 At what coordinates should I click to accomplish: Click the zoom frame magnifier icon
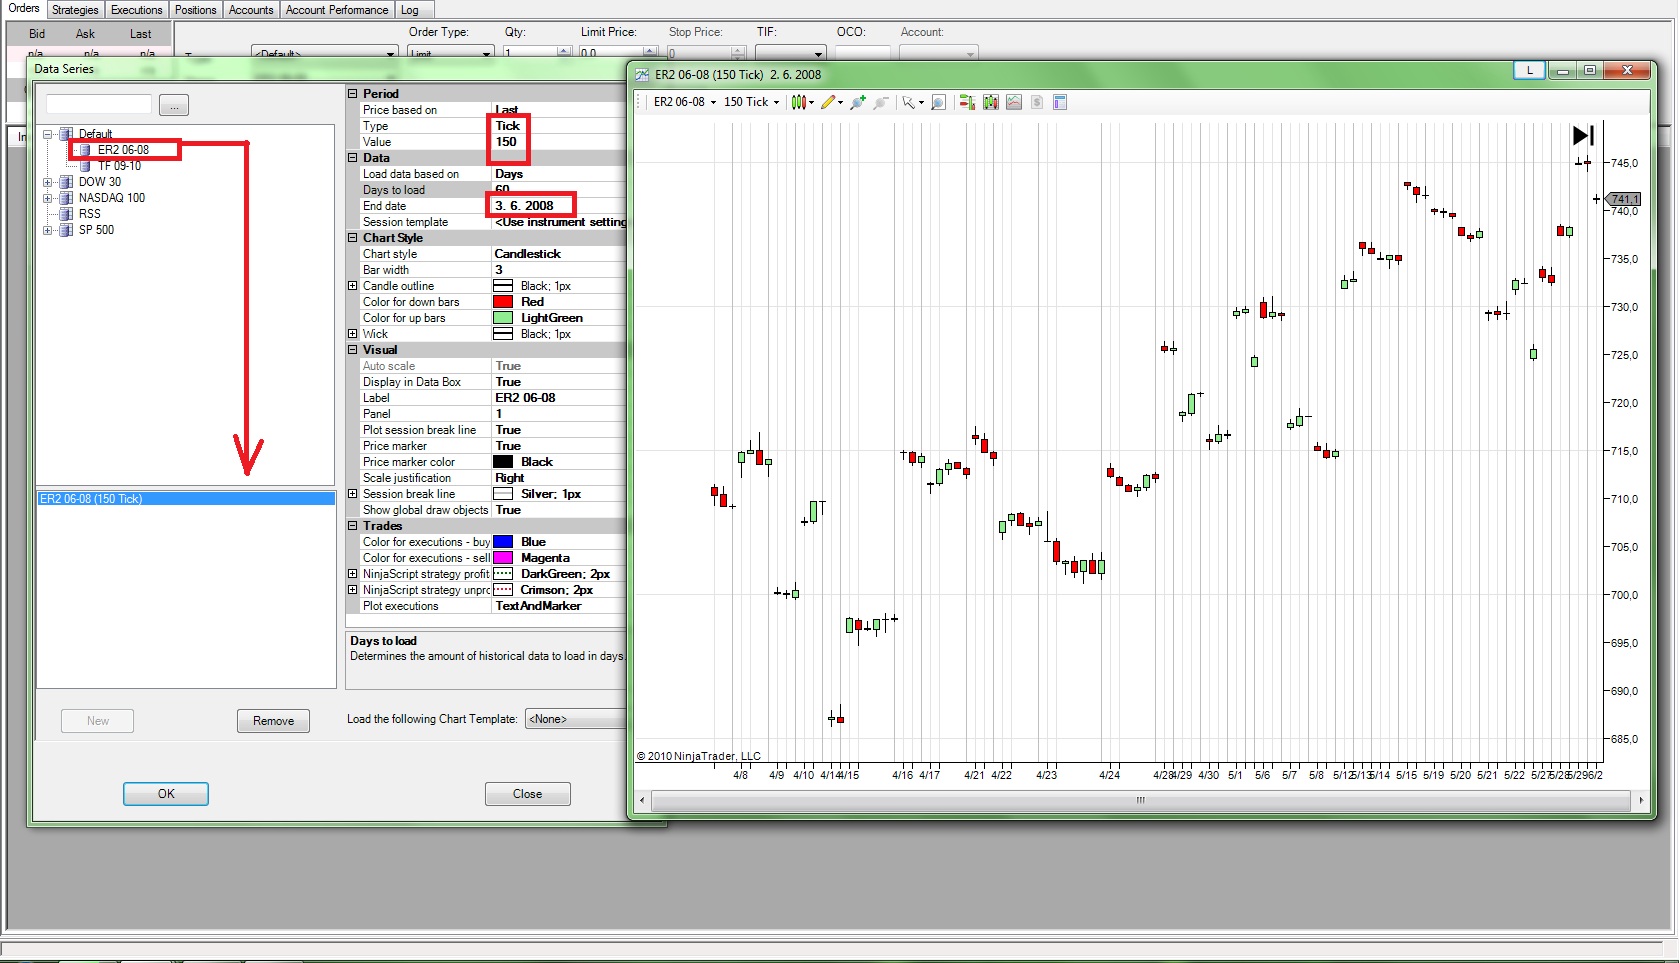click(x=938, y=102)
